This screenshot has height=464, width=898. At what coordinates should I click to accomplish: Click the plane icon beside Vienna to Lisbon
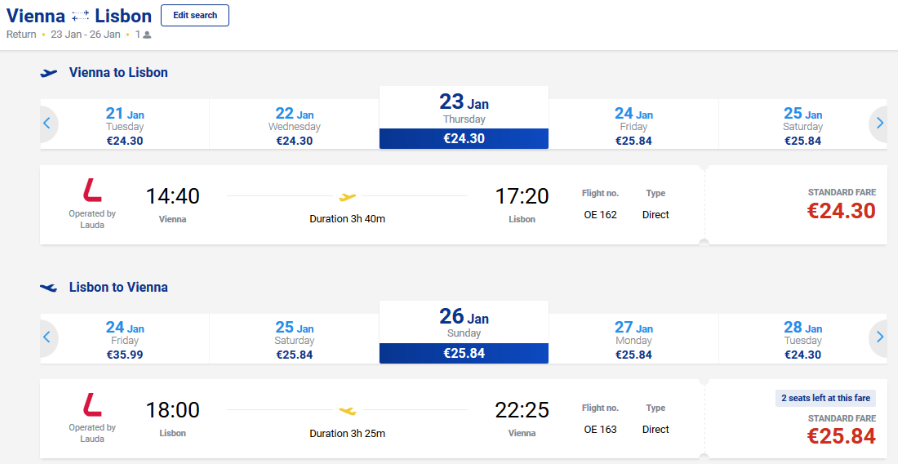point(49,73)
